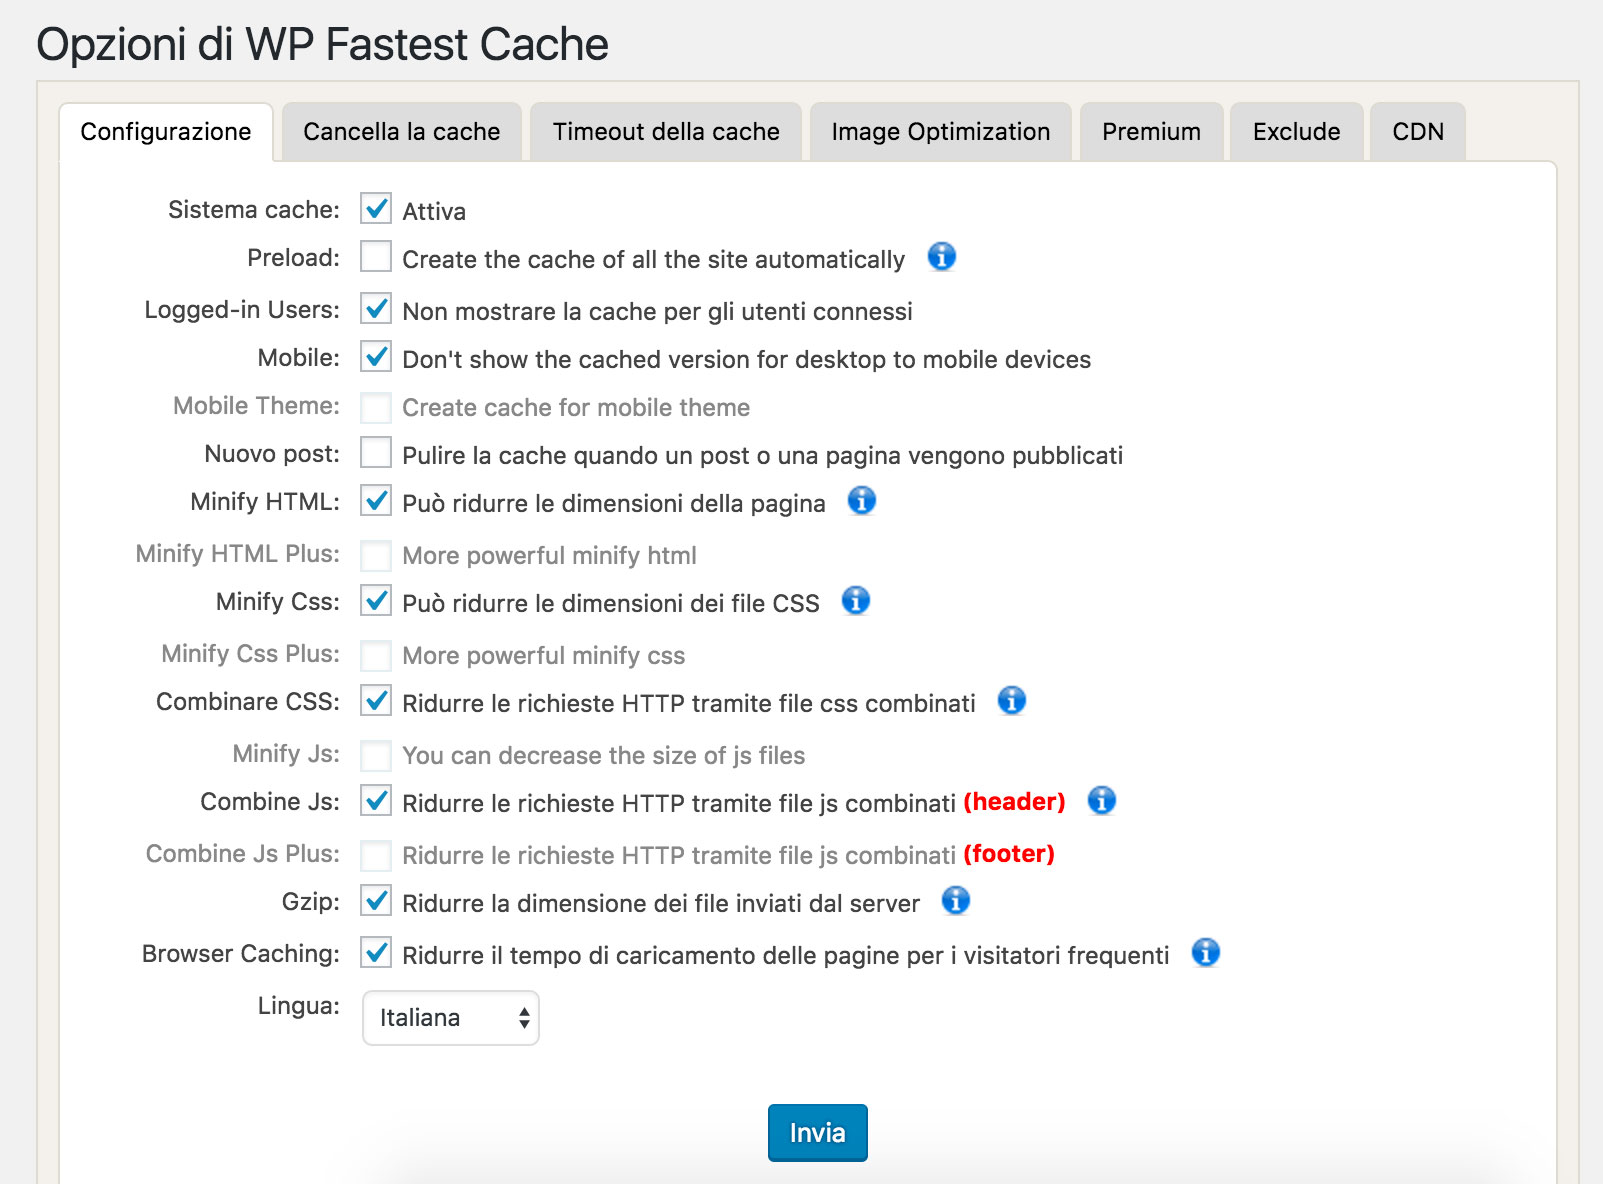Click the 'More powerful minify css' label

[544, 655]
